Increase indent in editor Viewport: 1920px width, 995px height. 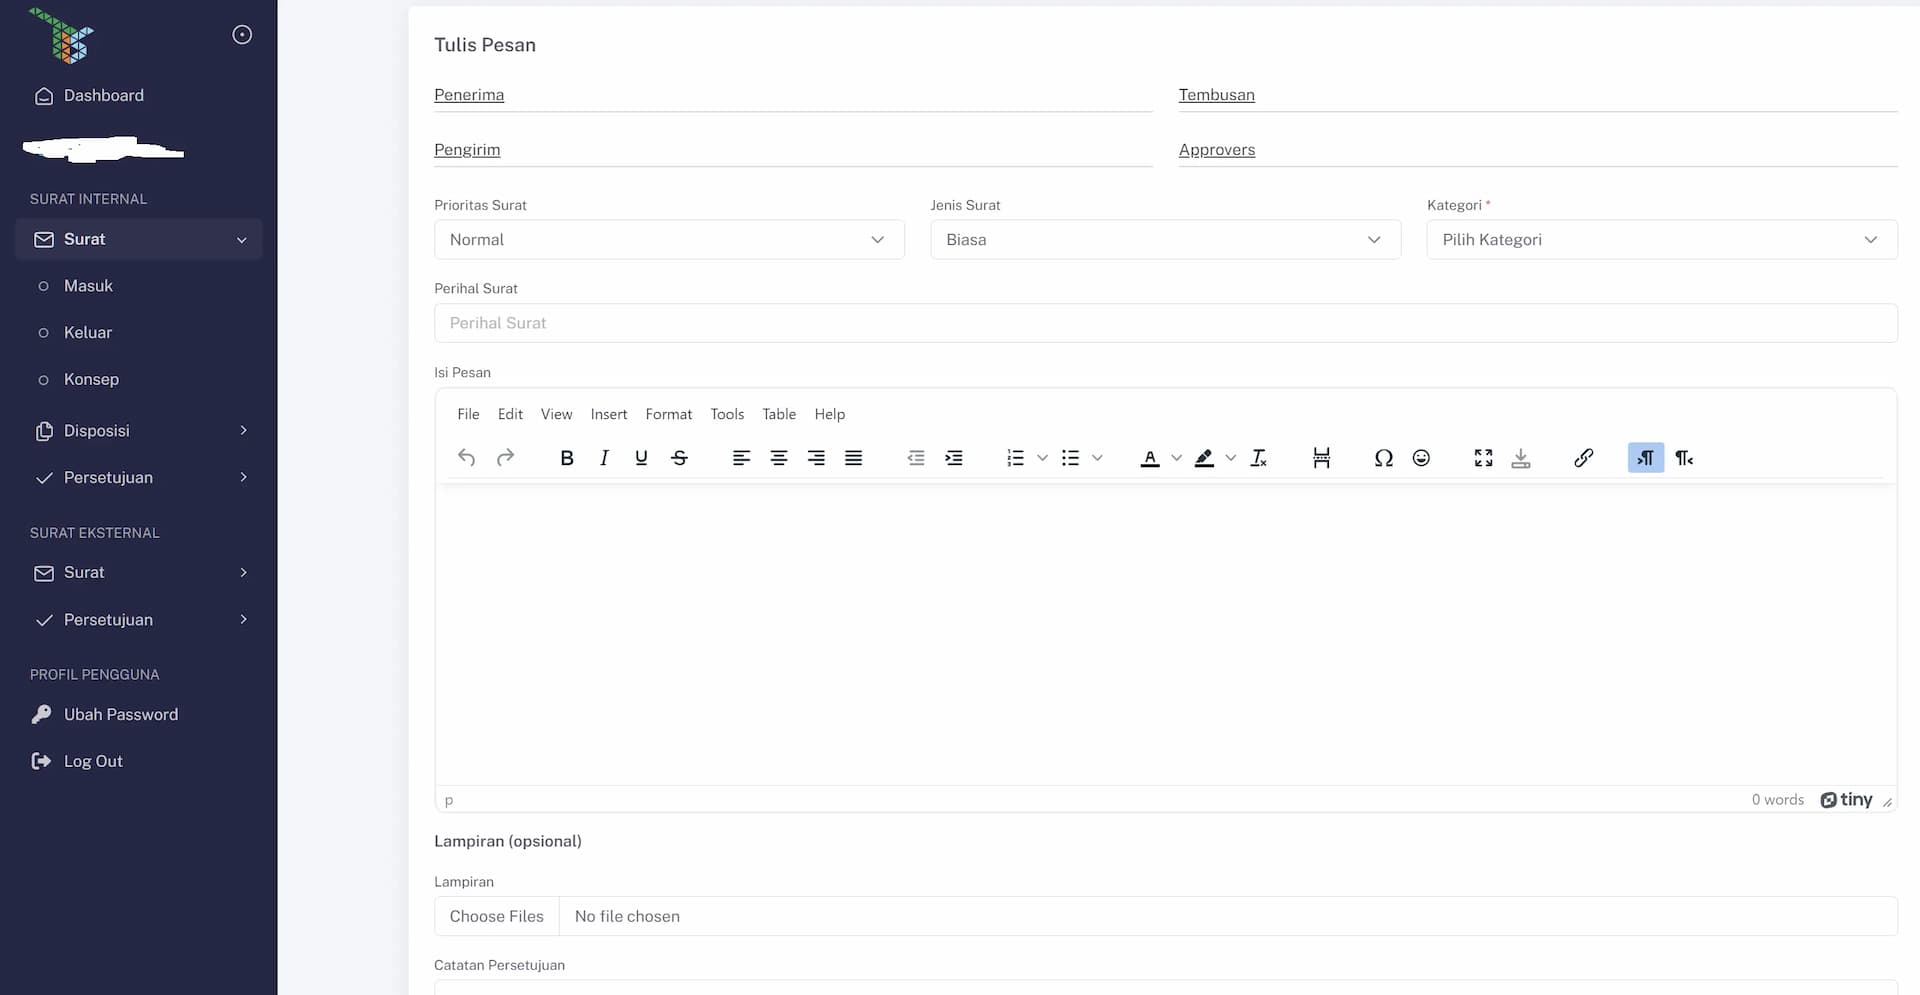click(954, 458)
